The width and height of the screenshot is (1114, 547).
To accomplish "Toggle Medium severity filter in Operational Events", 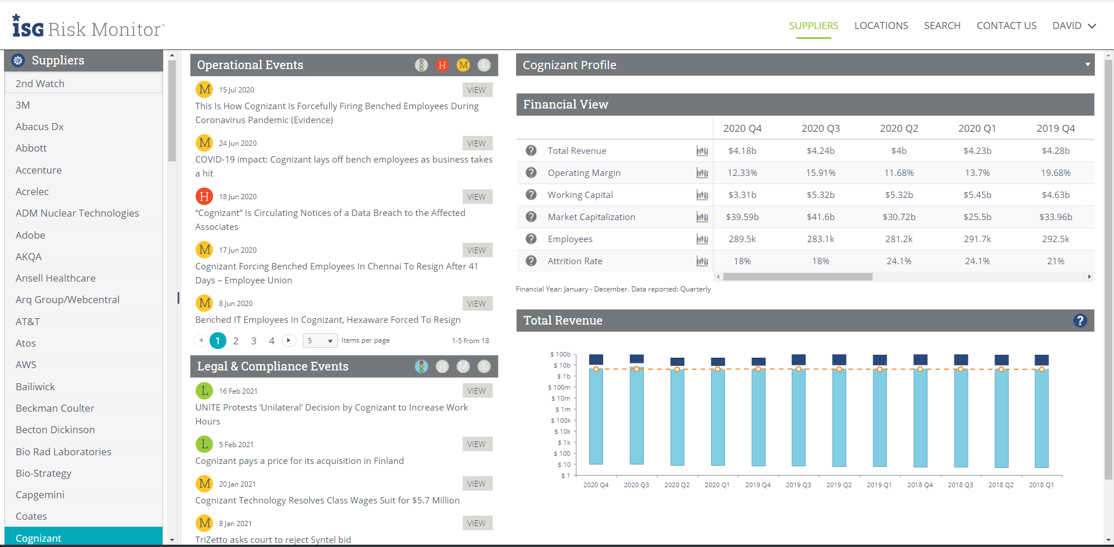I will pyautogui.click(x=463, y=65).
